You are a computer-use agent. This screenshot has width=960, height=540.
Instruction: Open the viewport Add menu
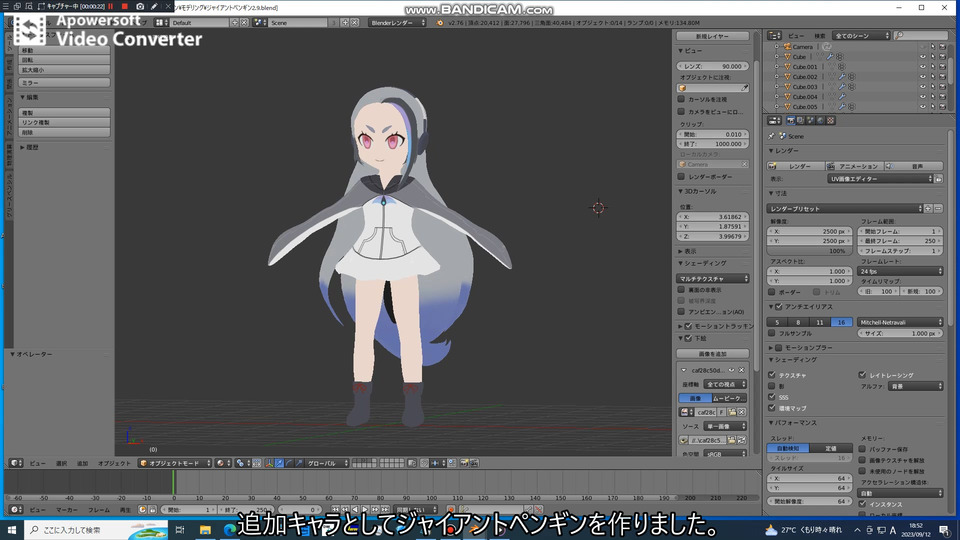pos(82,463)
